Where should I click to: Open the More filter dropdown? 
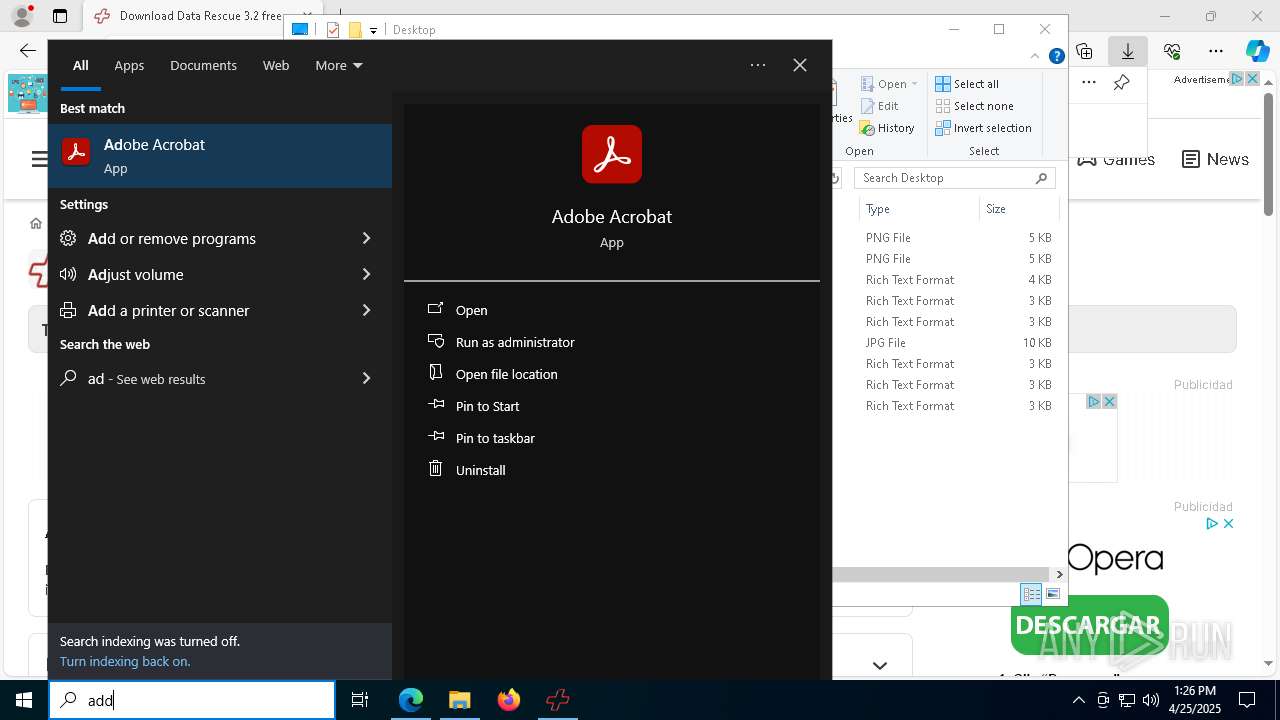339,65
